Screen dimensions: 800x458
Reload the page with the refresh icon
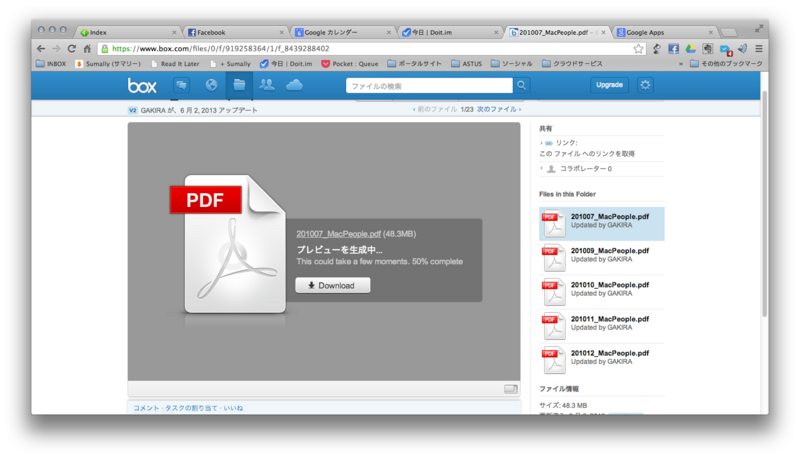[71, 48]
